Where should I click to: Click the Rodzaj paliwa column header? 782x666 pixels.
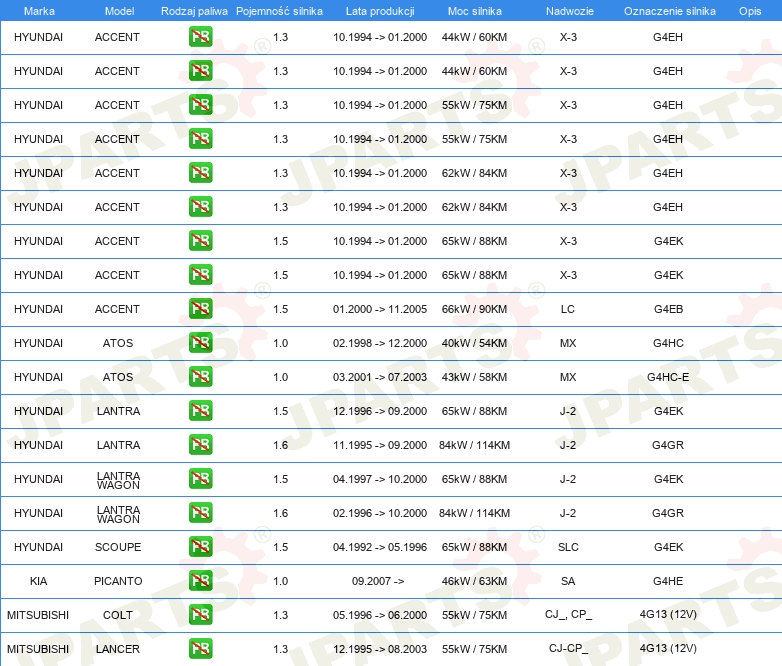194,11
